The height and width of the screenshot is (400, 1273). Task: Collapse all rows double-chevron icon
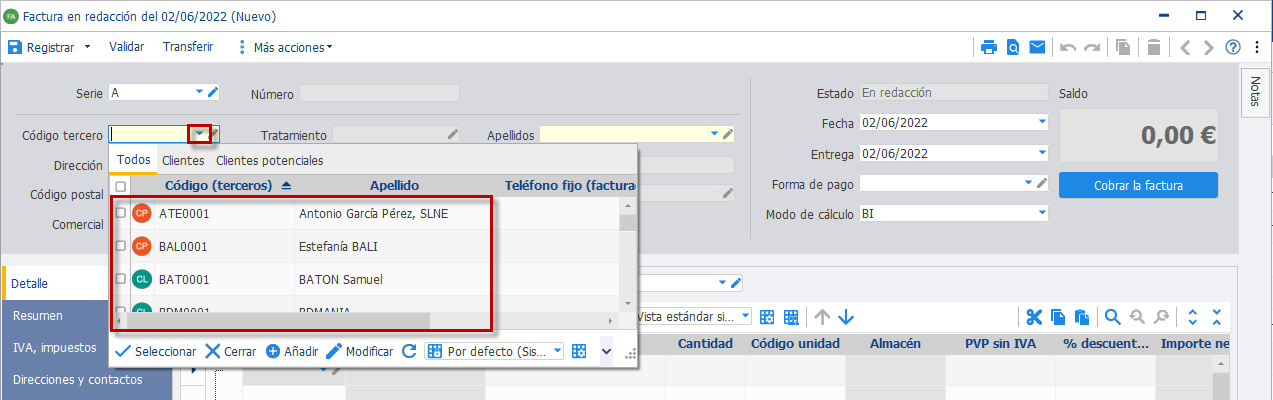coord(1216,317)
